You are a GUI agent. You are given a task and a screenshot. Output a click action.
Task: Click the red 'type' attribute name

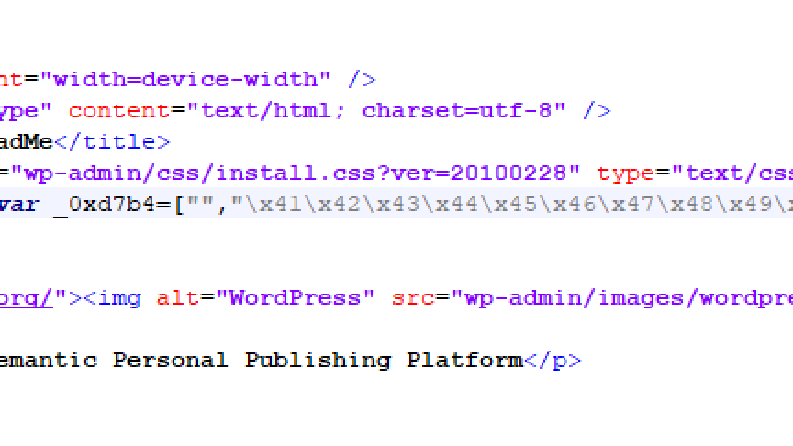pyautogui.click(x=626, y=174)
